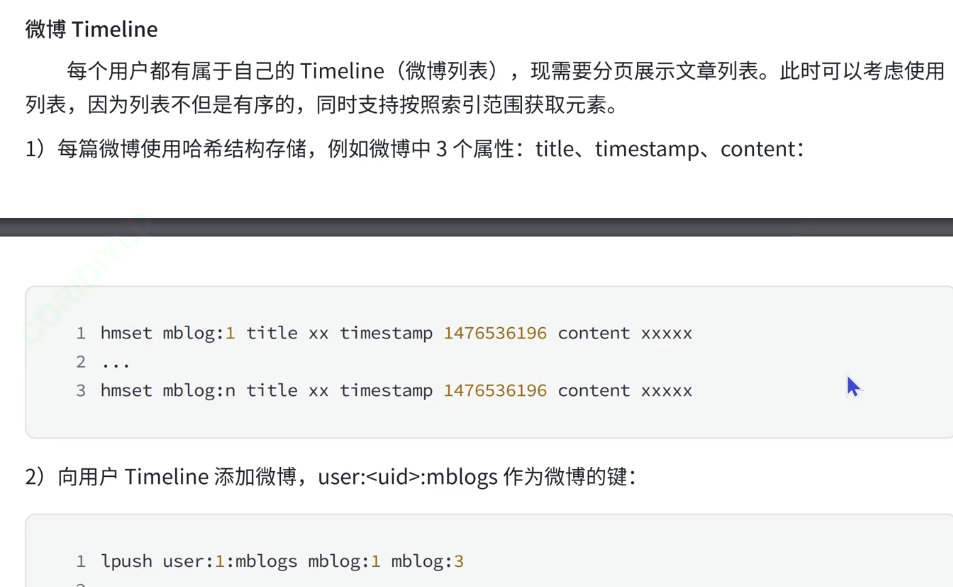Click 'timestamp' in the step 1 attribute list

tap(647, 149)
